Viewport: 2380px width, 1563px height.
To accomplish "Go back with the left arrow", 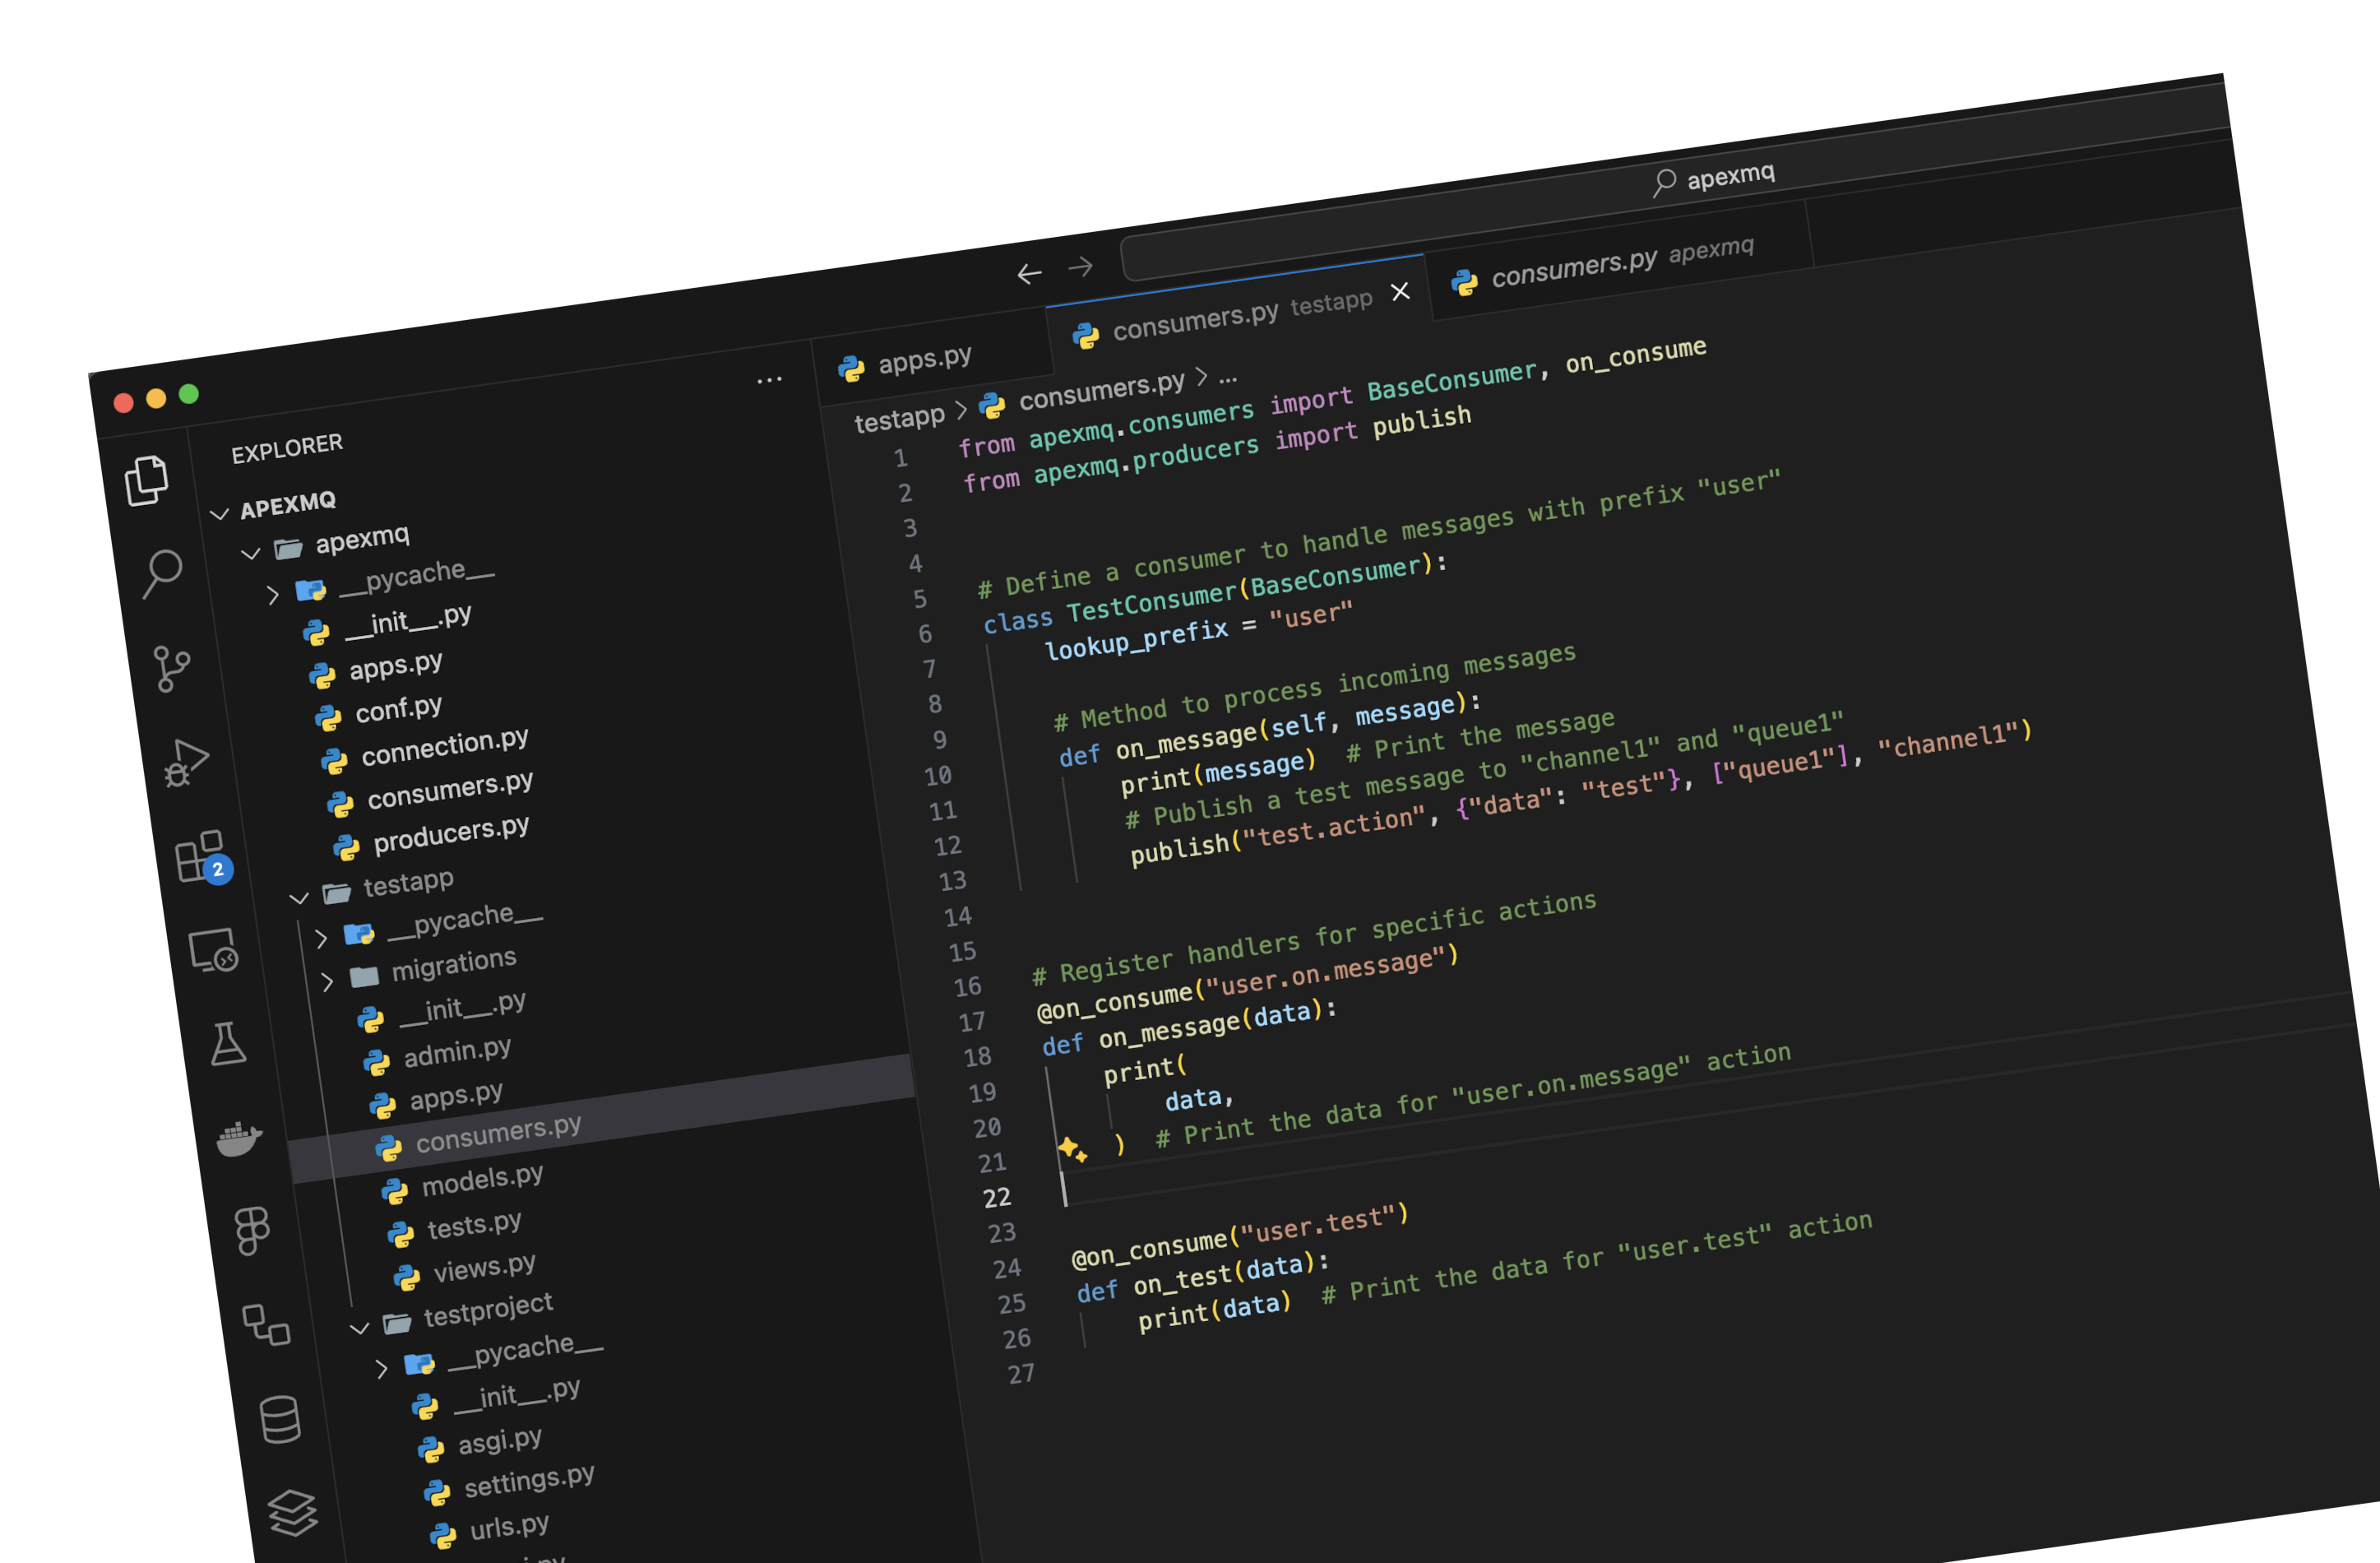I will (x=1029, y=273).
